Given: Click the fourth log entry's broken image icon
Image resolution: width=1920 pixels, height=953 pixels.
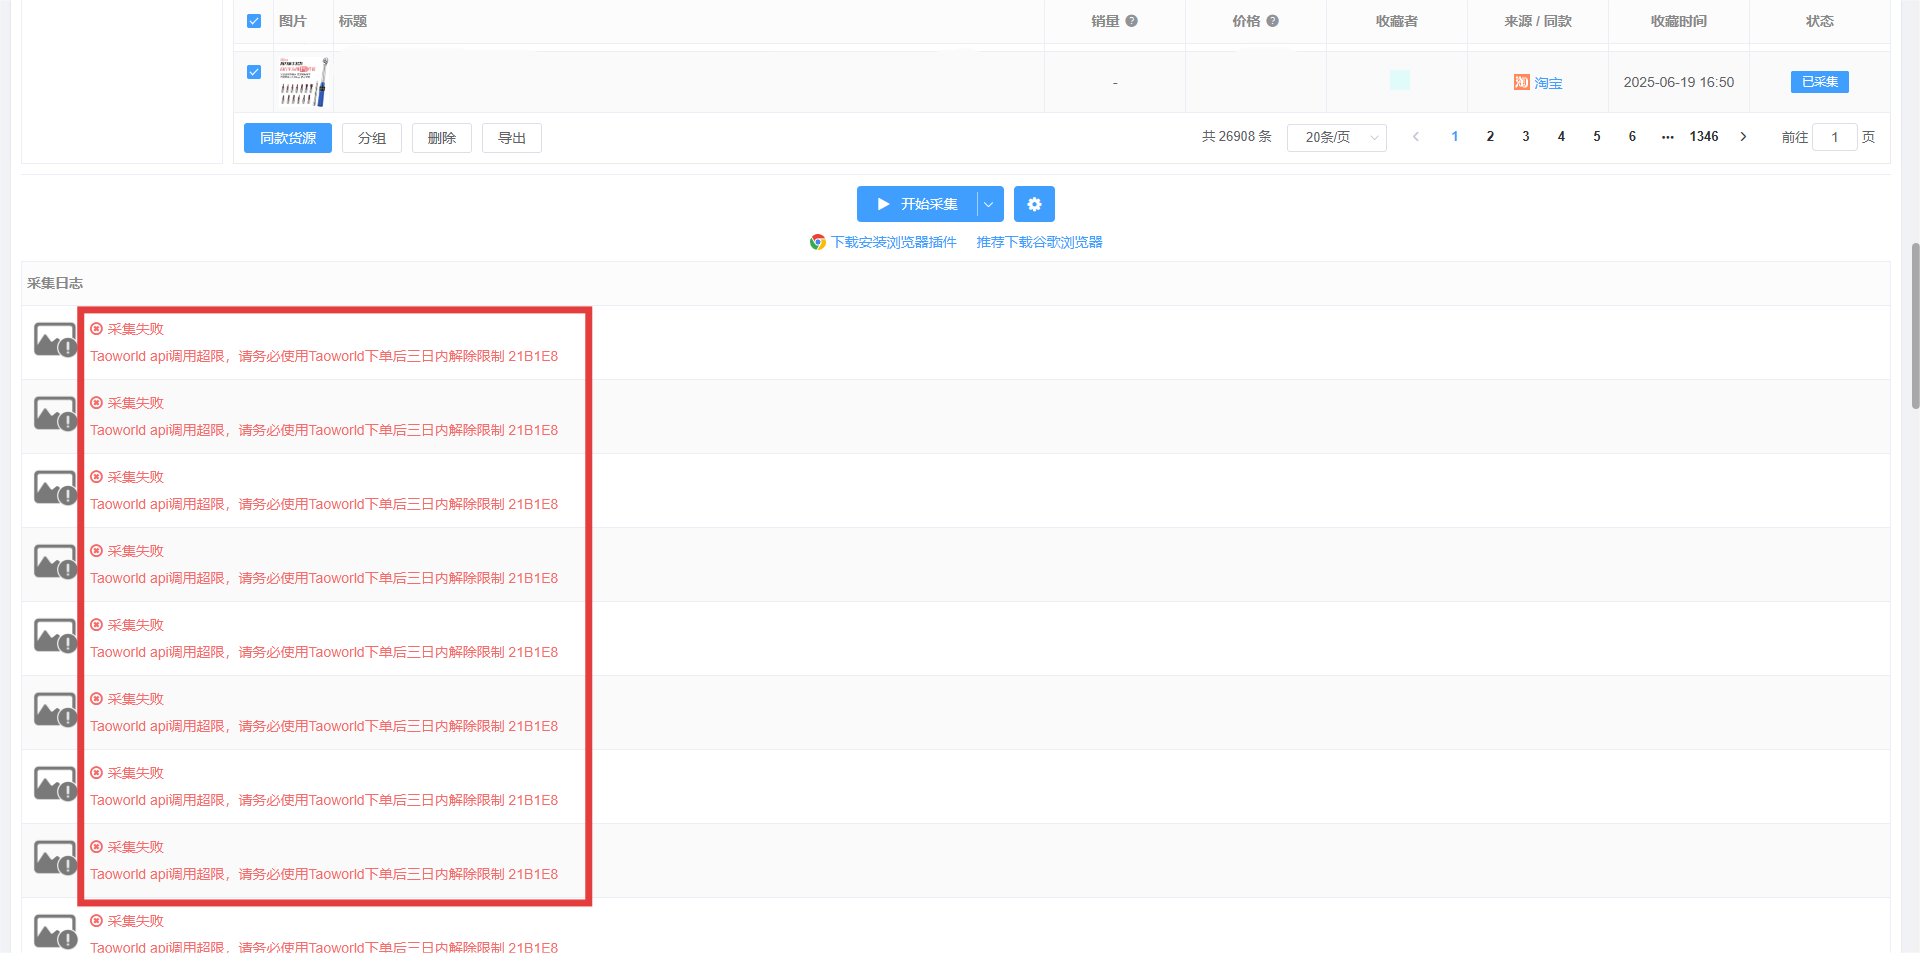Looking at the screenshot, I should (55, 562).
